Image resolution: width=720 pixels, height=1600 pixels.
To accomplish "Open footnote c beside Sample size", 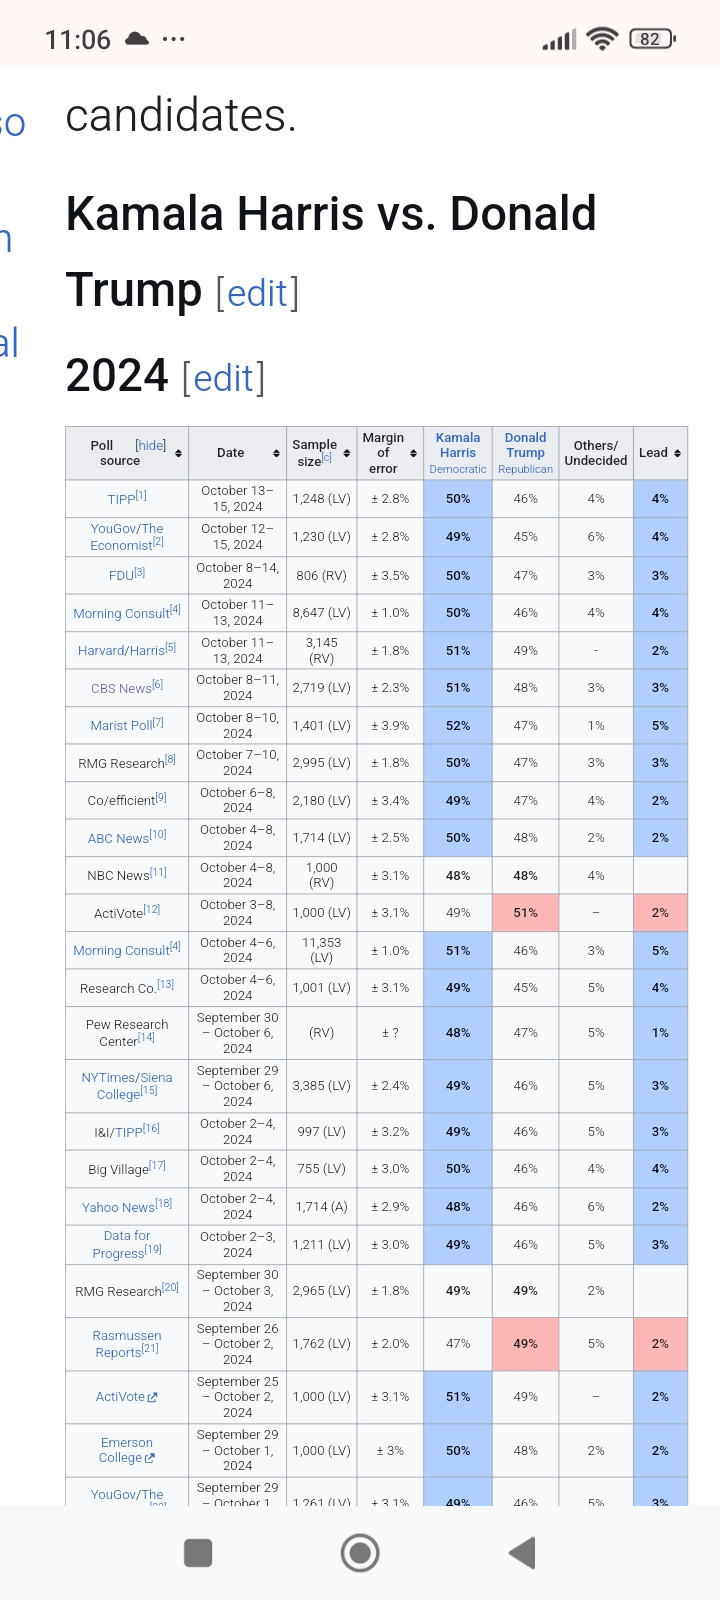I will pyautogui.click(x=327, y=459).
